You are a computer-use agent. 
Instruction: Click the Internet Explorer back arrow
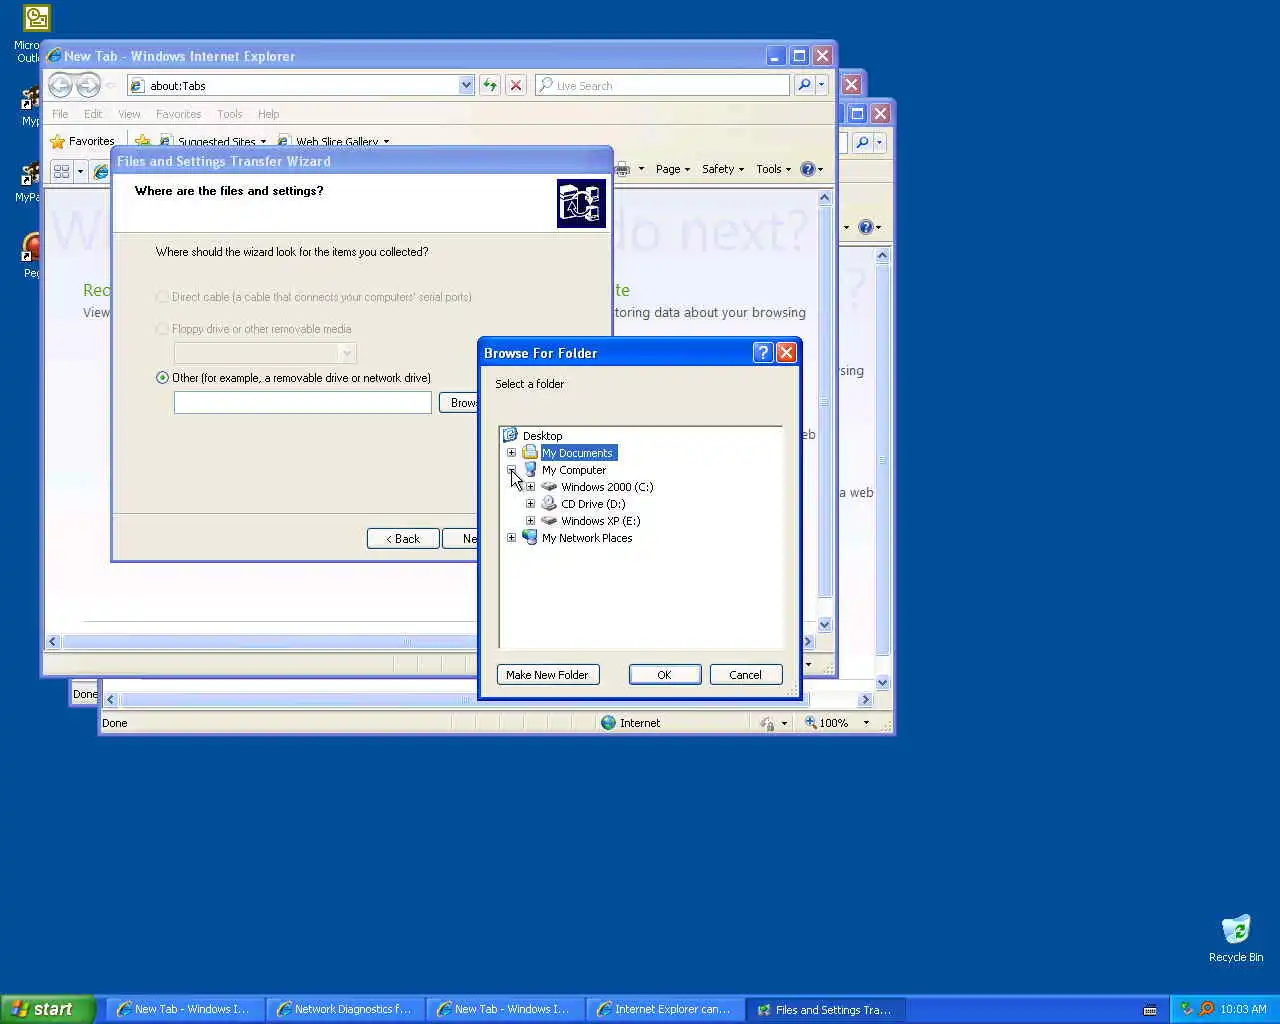tap(60, 85)
